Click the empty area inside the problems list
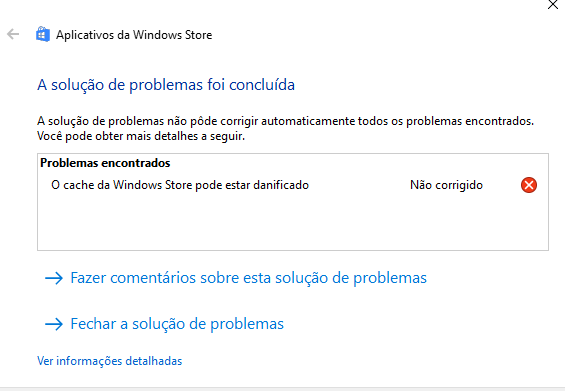Image resolution: width=565 pixels, height=391 pixels. click(293, 222)
